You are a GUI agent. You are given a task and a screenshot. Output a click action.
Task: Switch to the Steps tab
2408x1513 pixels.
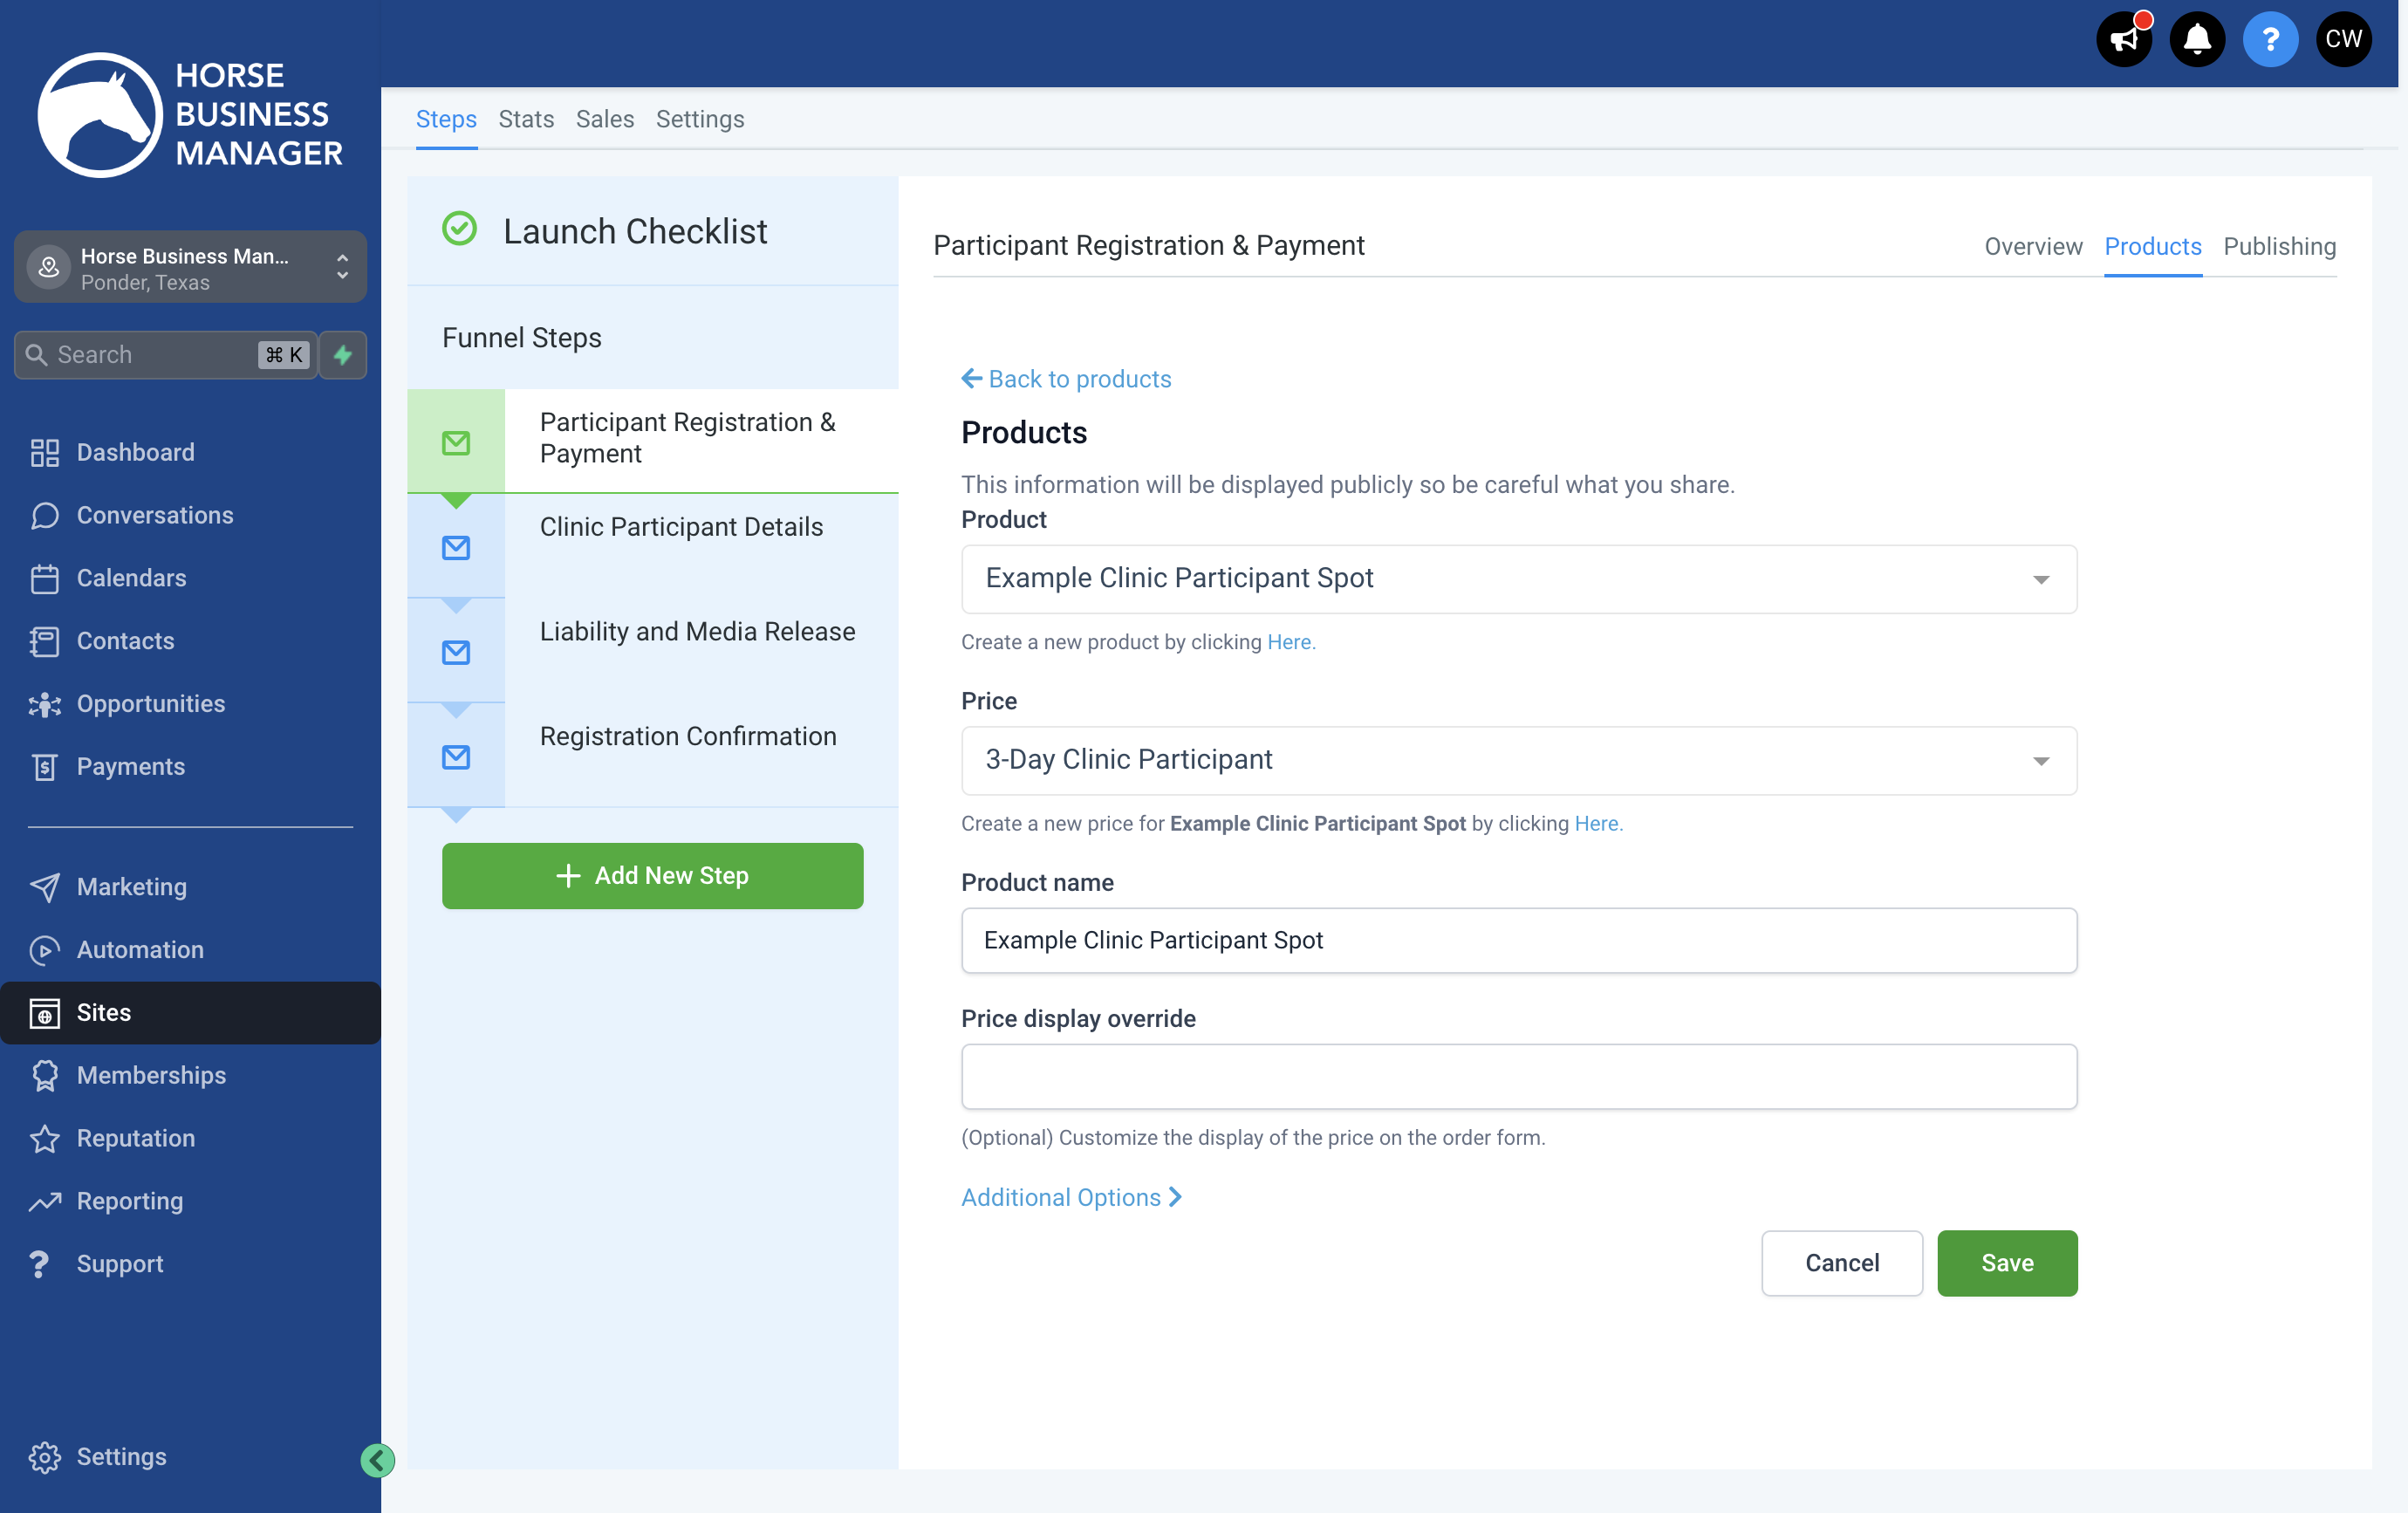(446, 119)
